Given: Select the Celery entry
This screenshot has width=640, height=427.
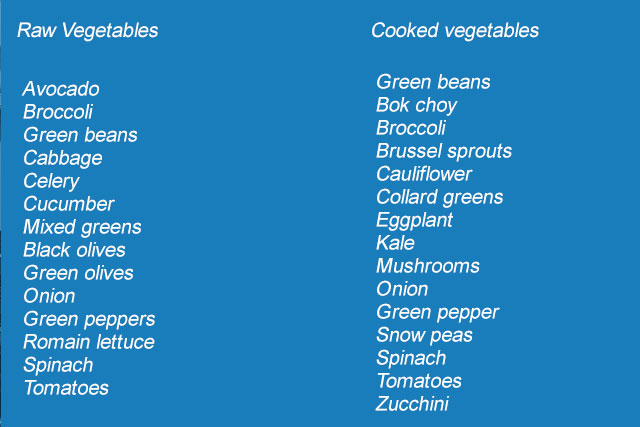Looking at the screenshot, I should 51,181.
